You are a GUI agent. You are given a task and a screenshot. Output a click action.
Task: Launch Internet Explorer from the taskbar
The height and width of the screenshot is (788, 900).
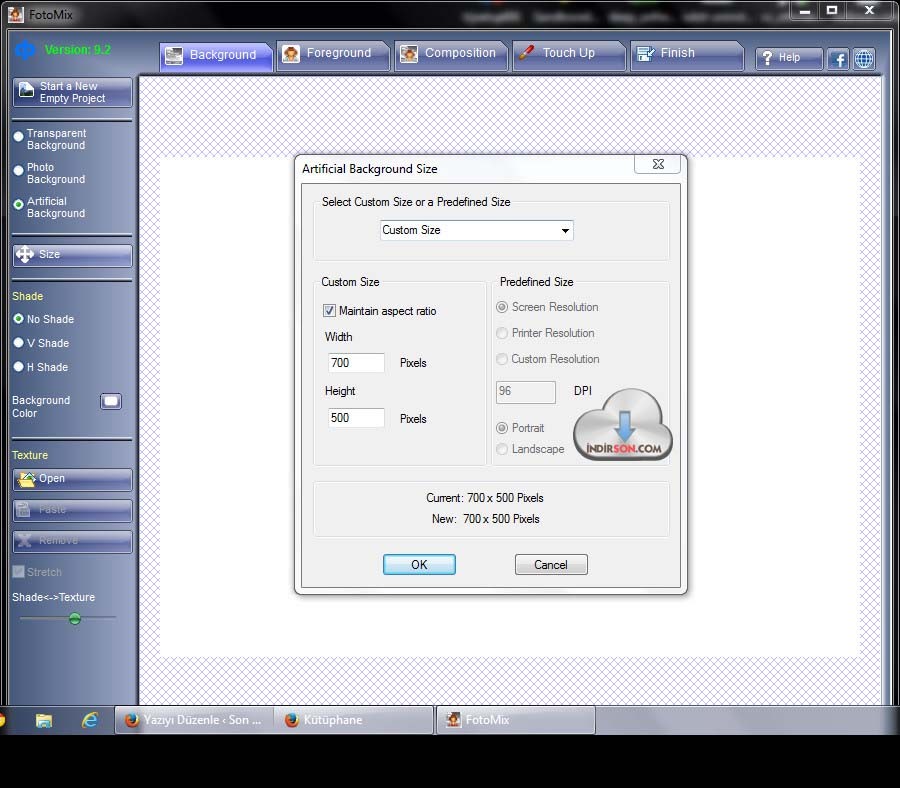pos(90,720)
